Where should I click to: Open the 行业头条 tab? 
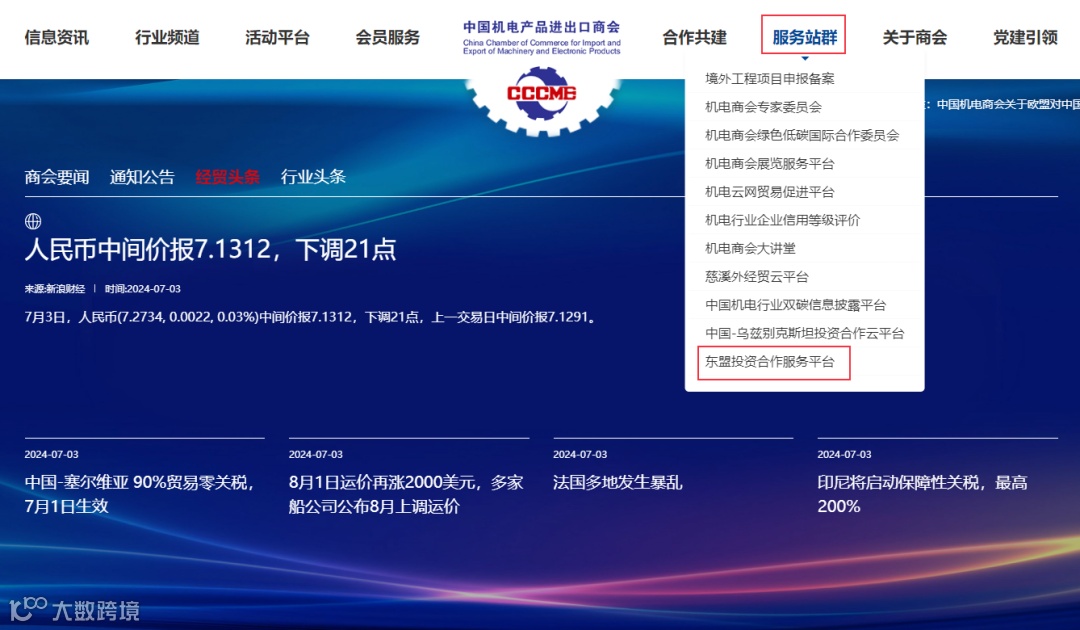coord(315,175)
